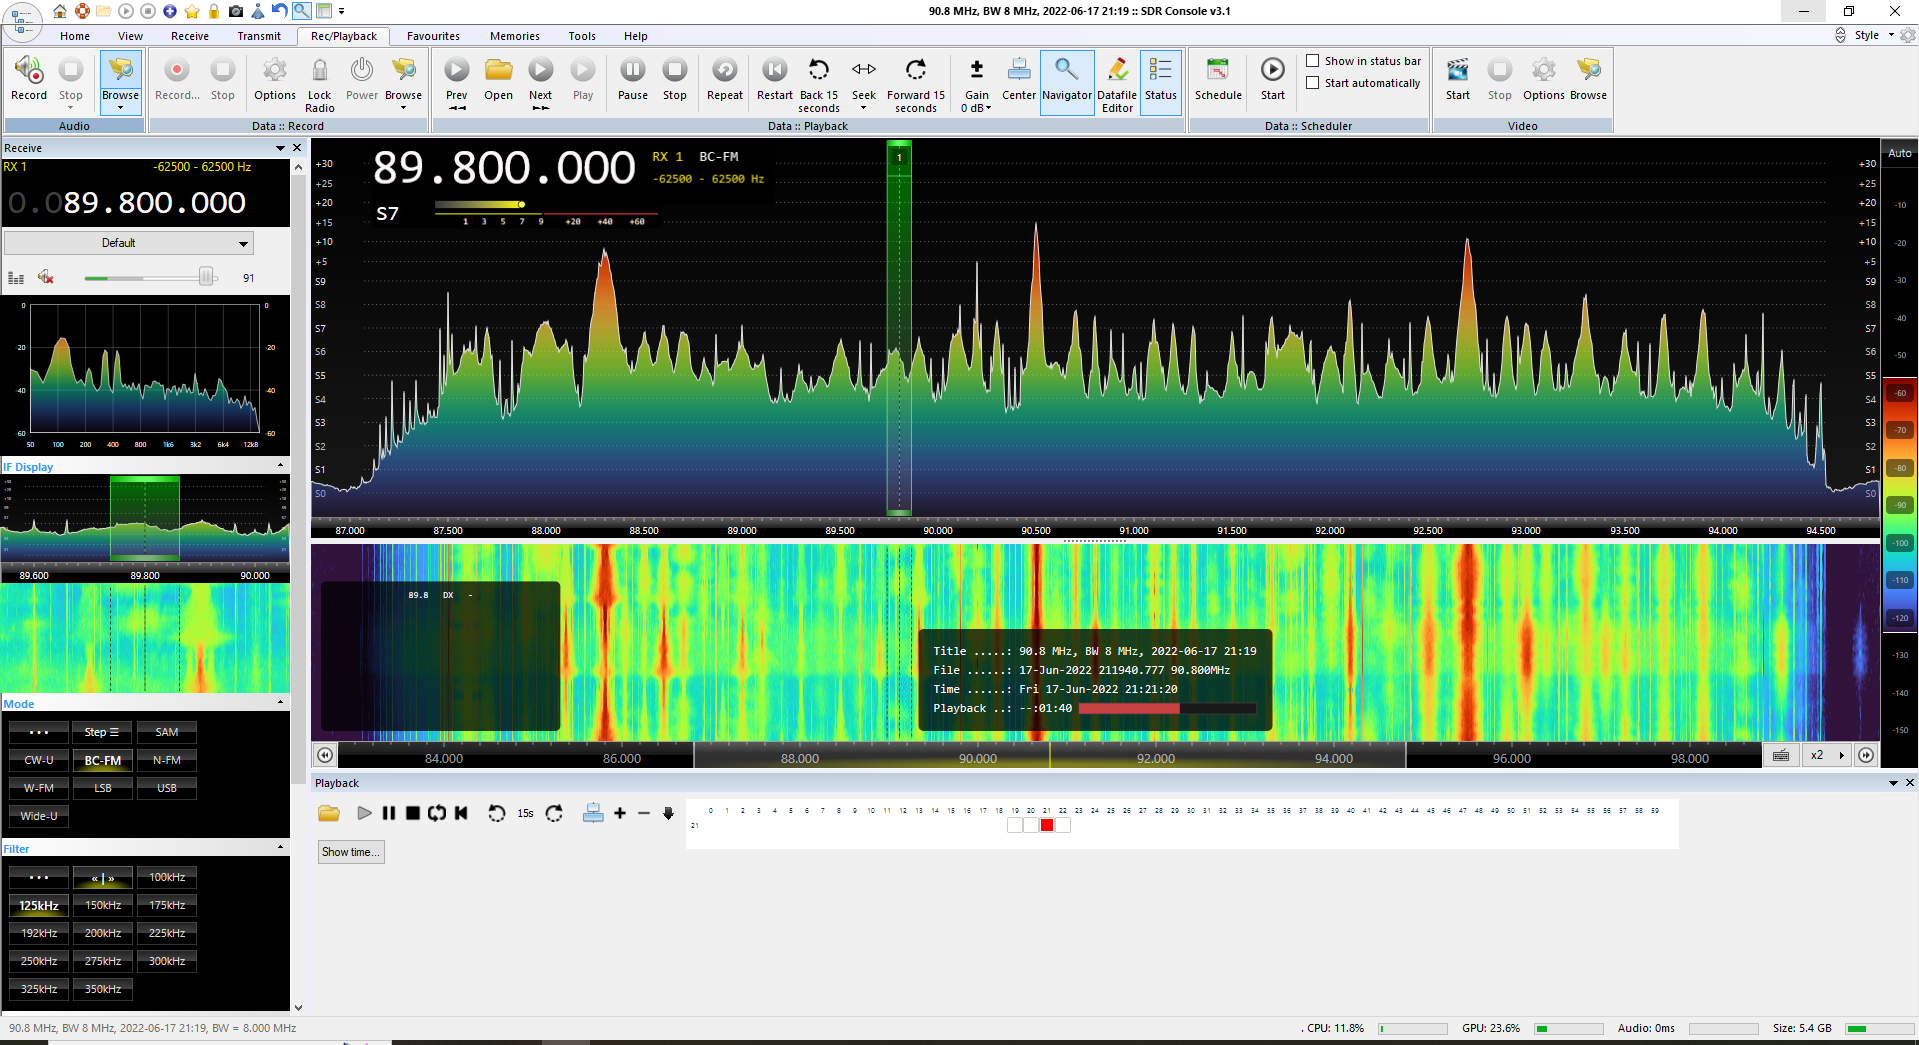1919x1045 pixels.
Task: Switch to the Receive ribbon tab
Action: [189, 36]
